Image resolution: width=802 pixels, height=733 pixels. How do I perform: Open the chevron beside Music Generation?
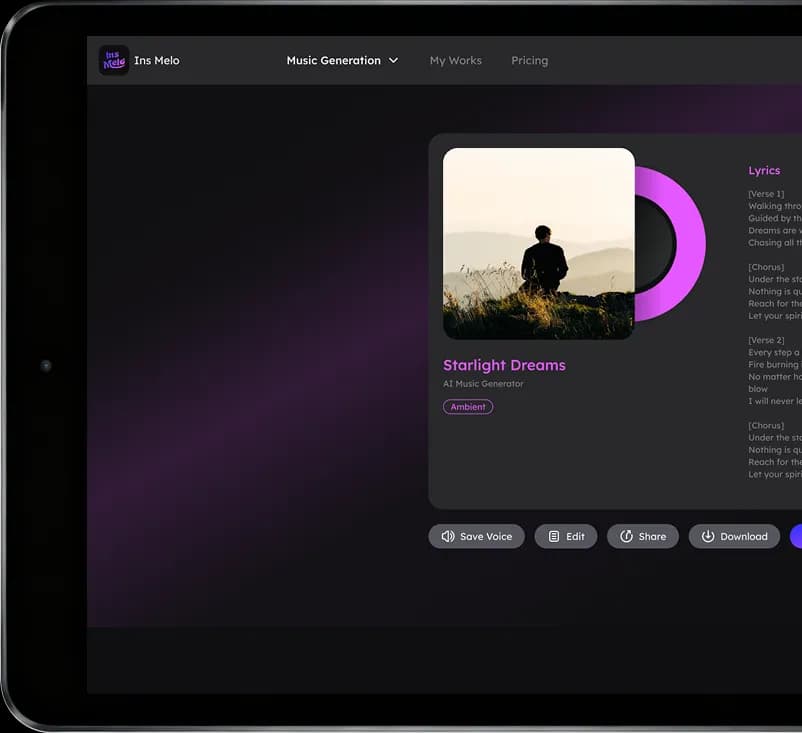coord(394,61)
